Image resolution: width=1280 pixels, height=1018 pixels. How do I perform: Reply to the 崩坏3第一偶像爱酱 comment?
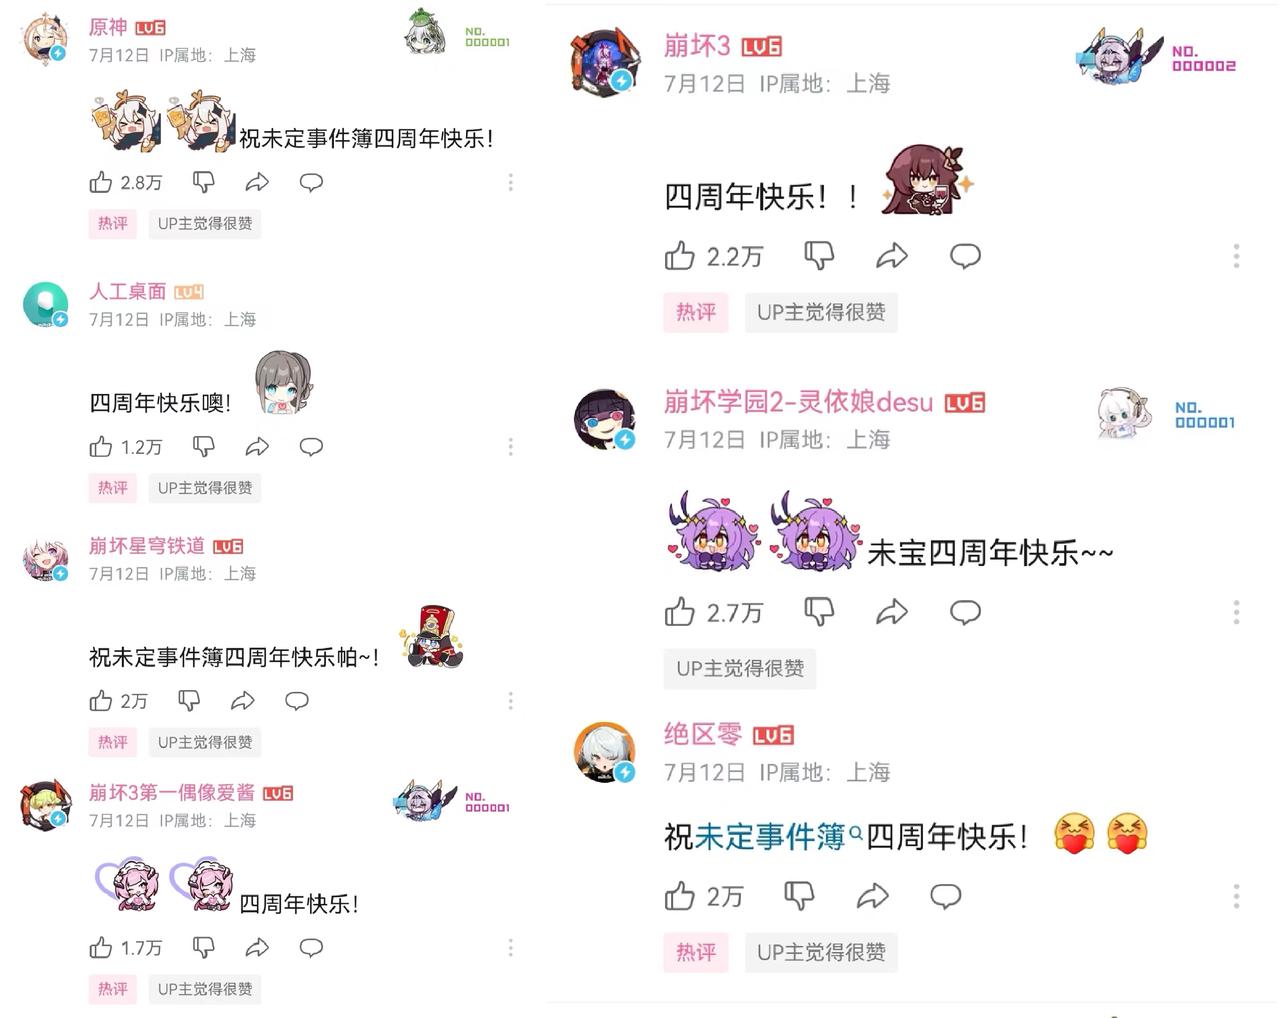(x=311, y=947)
